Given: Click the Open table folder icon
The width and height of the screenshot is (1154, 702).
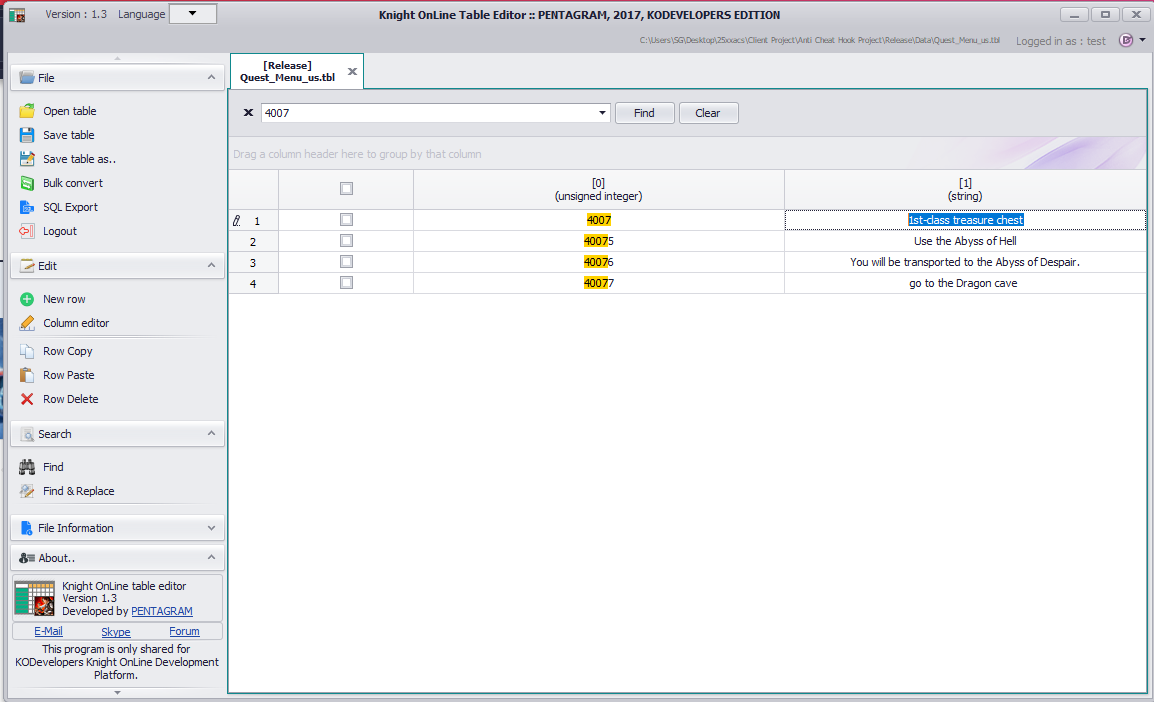Looking at the screenshot, I should tap(27, 111).
